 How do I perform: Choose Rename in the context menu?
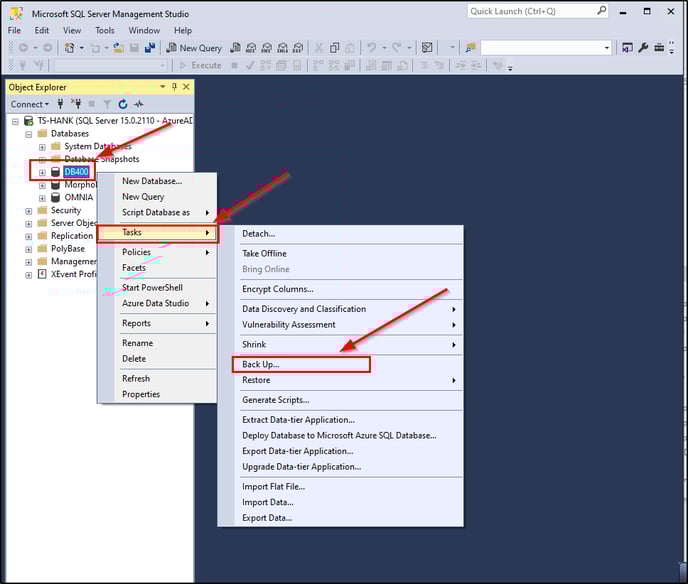pyautogui.click(x=157, y=343)
